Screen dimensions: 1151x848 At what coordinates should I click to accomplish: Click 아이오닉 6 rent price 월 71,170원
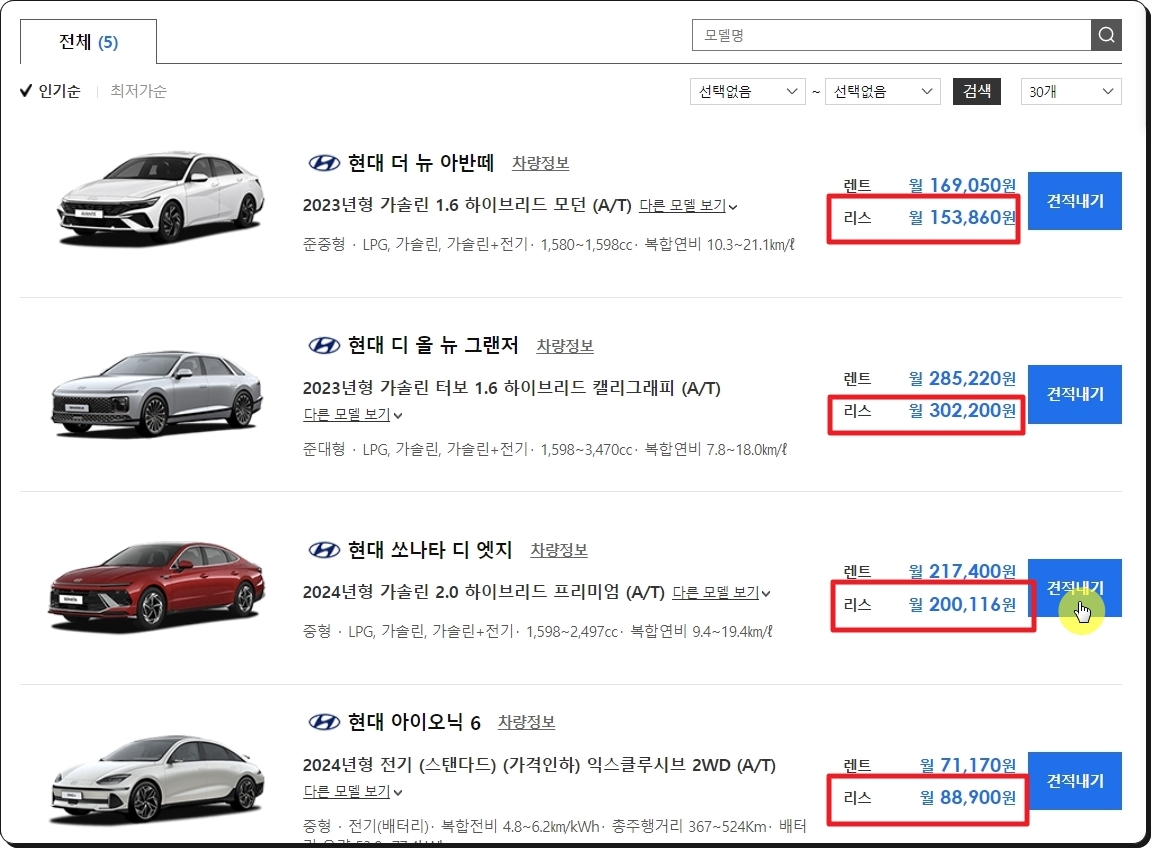tap(968, 765)
